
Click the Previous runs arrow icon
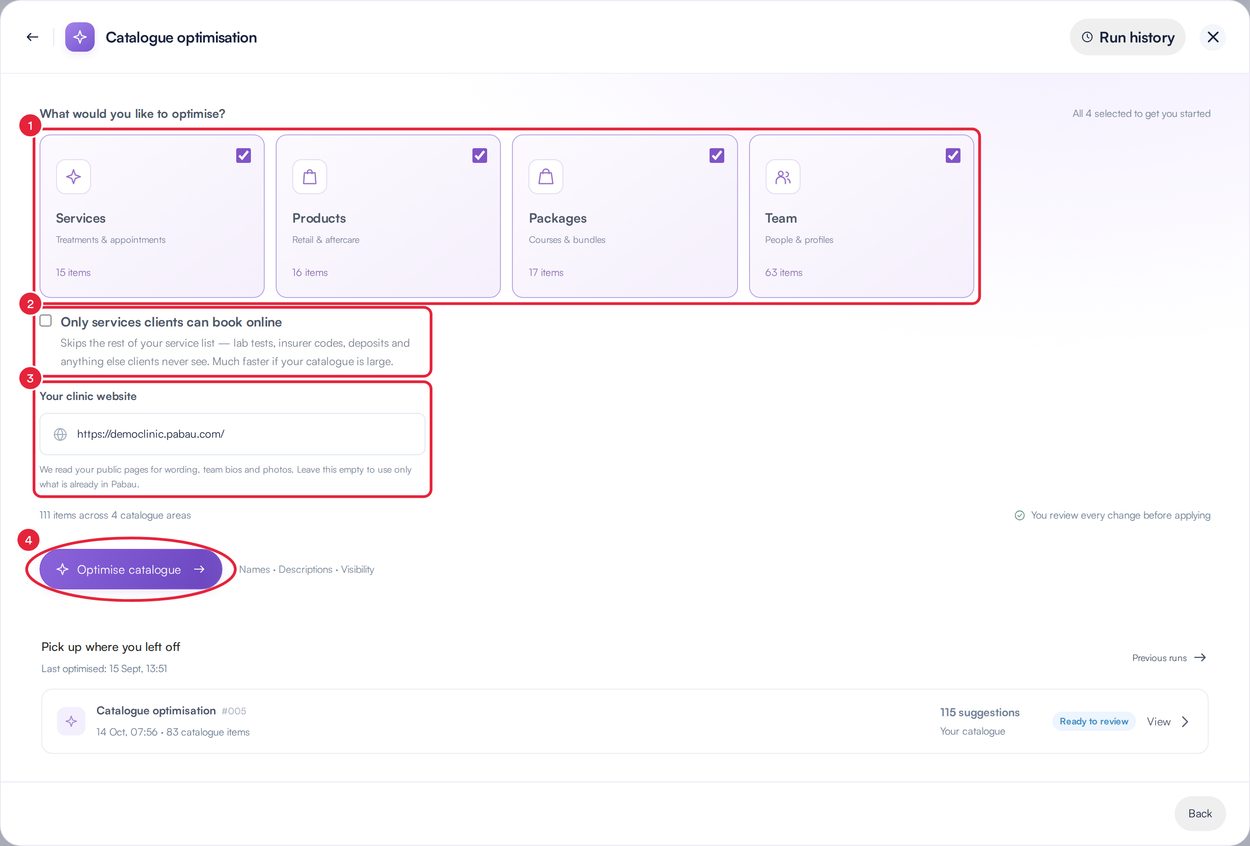[1200, 658]
